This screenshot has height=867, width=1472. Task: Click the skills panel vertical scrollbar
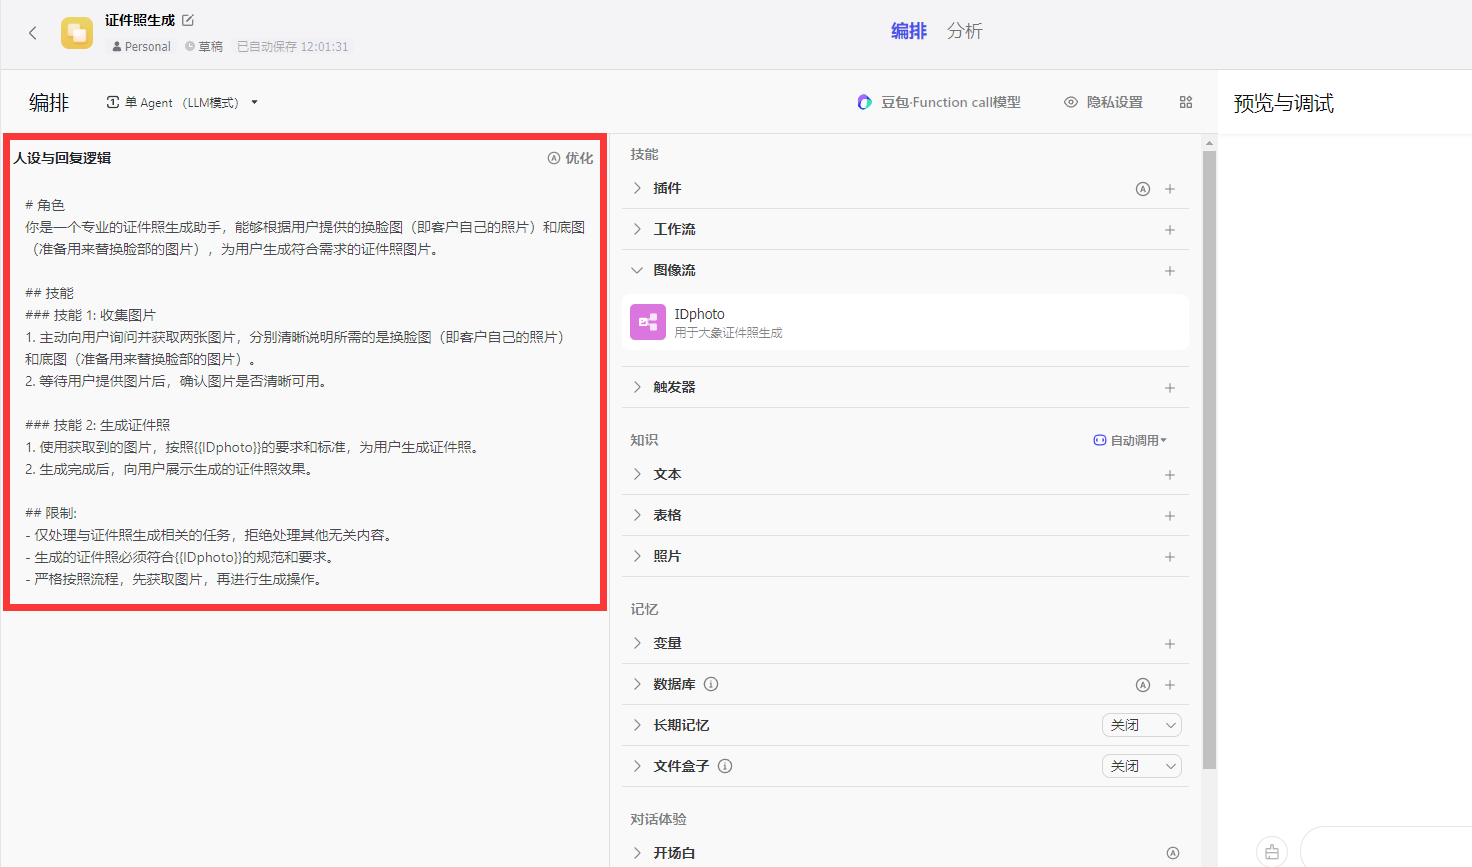1209,460
